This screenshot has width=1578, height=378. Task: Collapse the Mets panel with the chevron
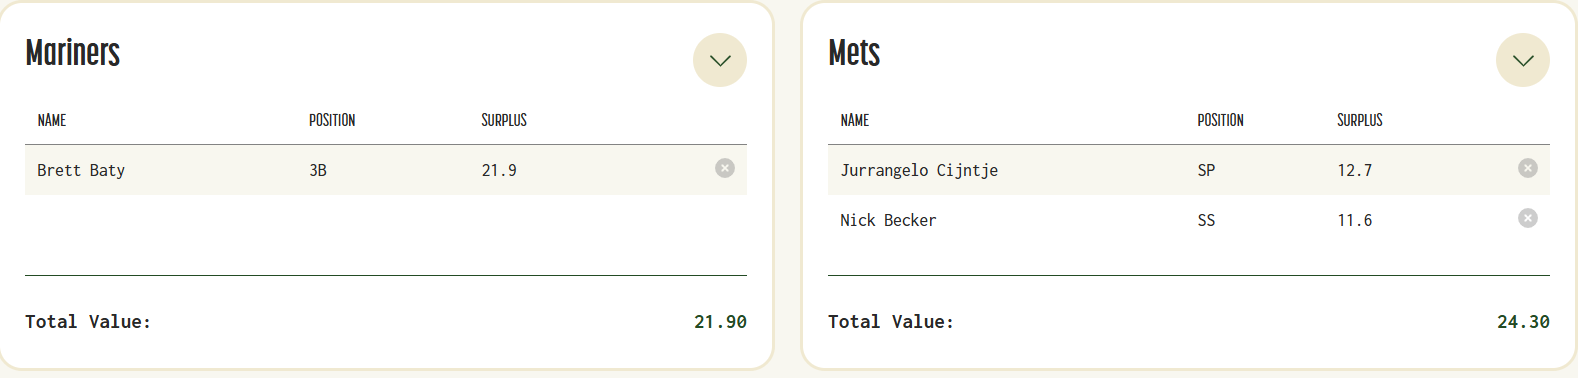pos(1523,60)
